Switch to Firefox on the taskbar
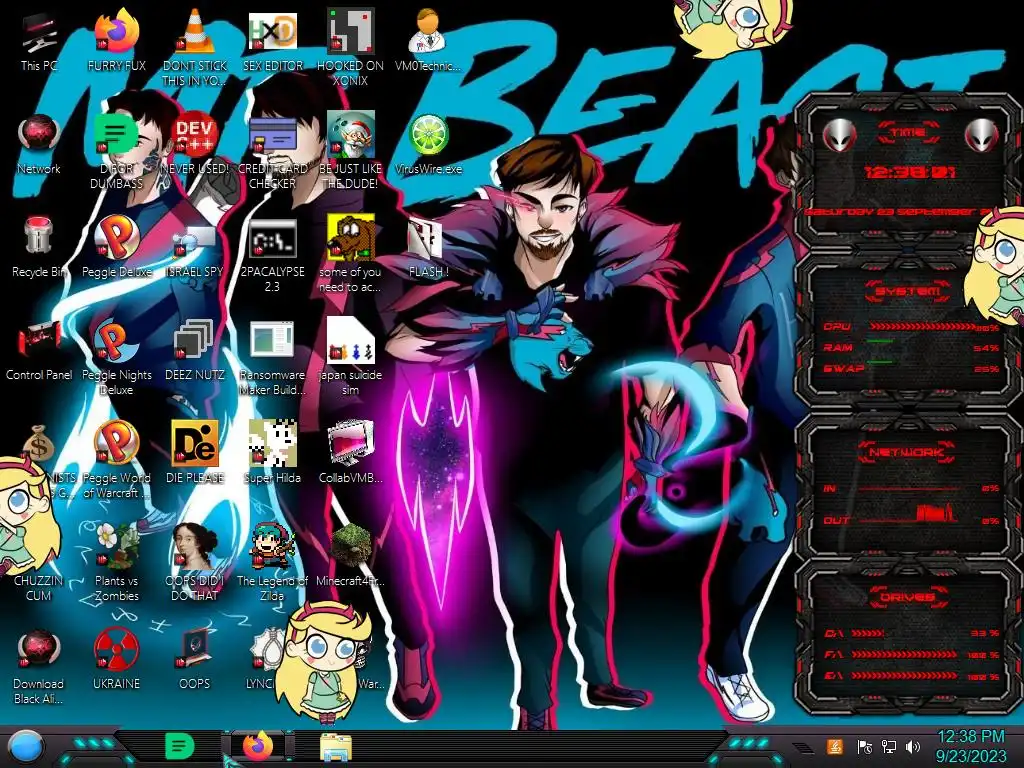The image size is (1024, 768). click(x=258, y=746)
